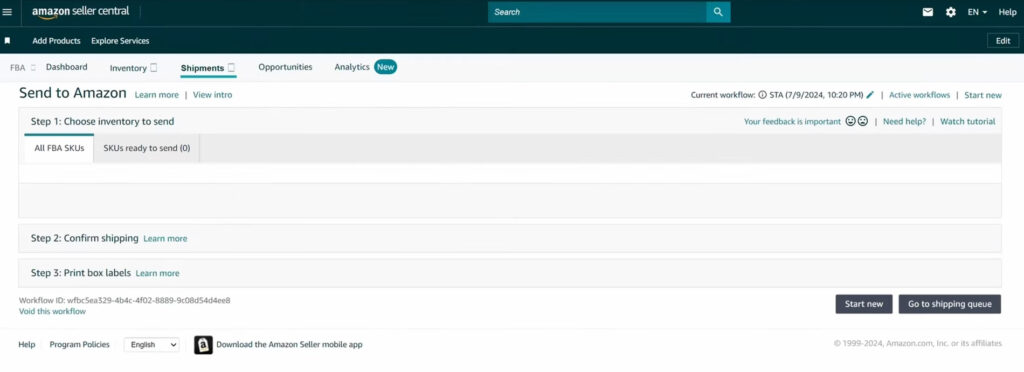Click in the Search input field

coord(597,12)
